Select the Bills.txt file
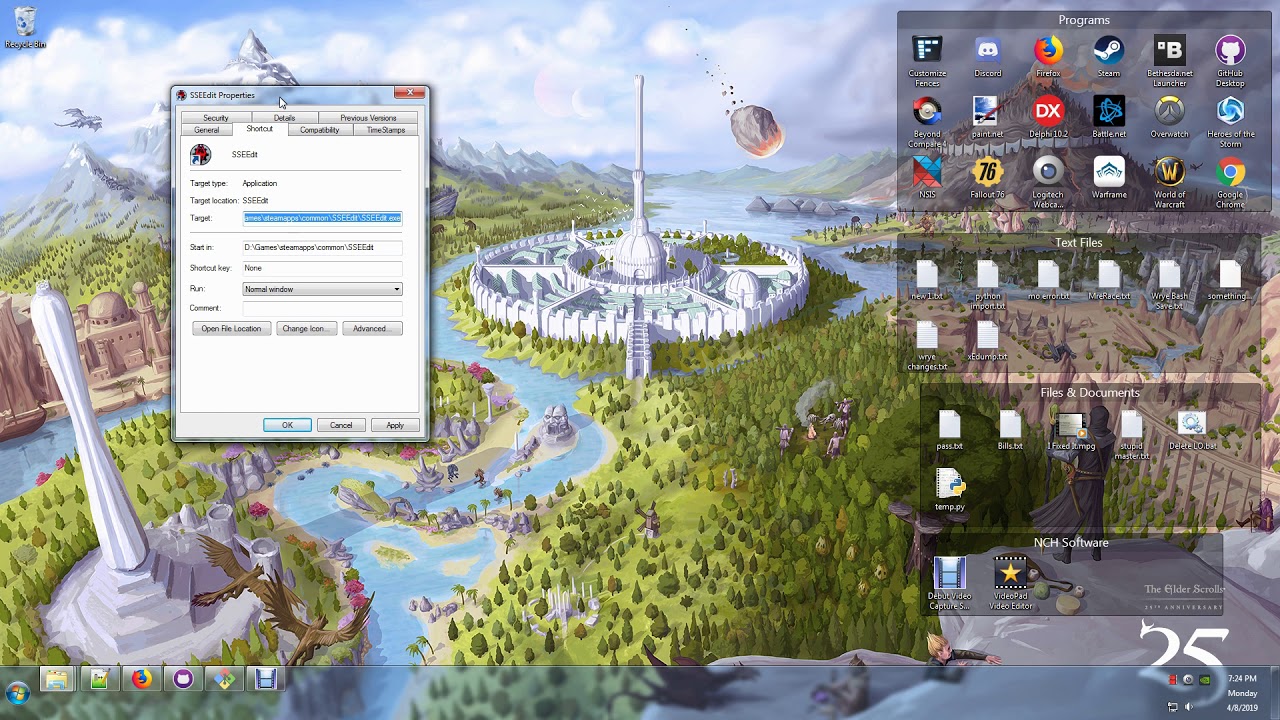 click(1011, 430)
